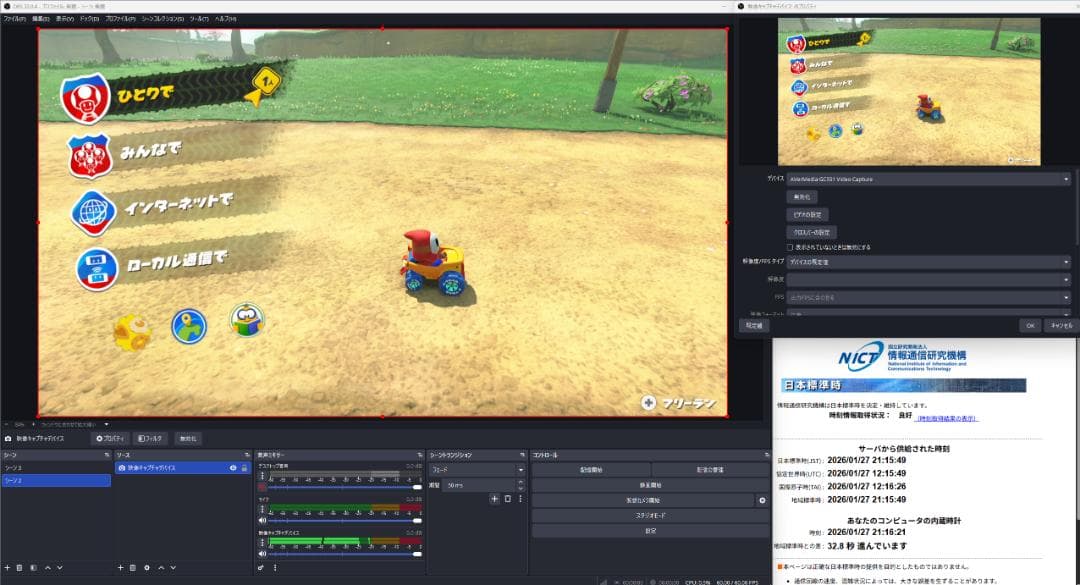Click the add source plus icon

[119, 567]
